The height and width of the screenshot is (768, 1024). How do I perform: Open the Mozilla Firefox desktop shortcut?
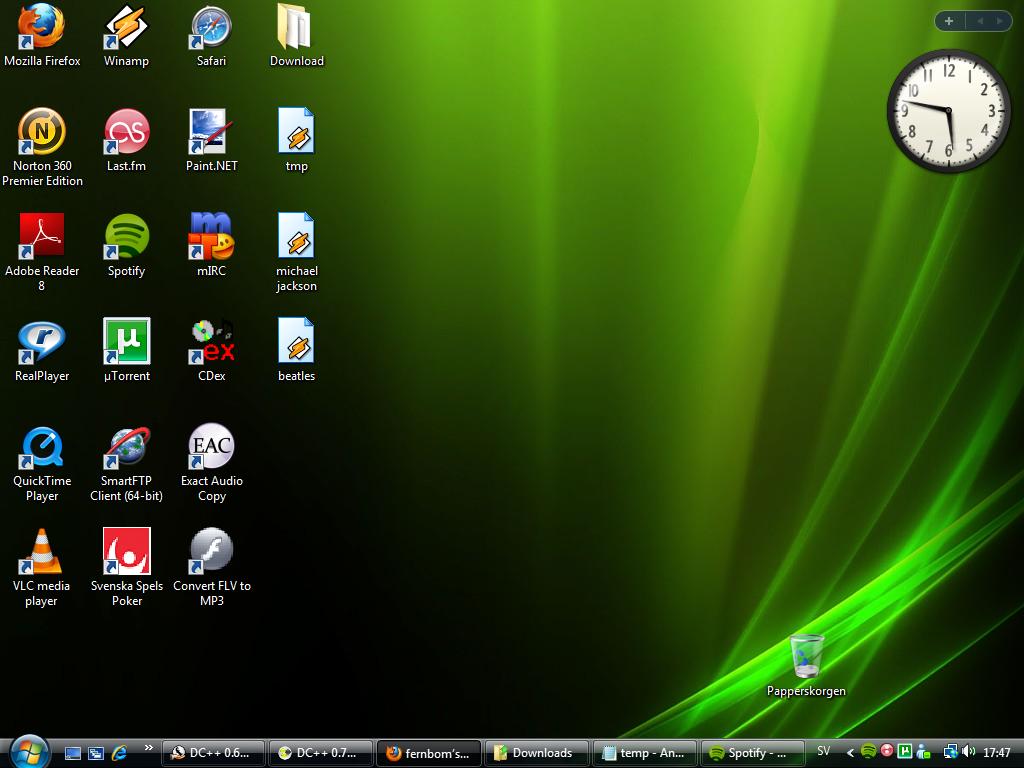pyautogui.click(x=42, y=35)
